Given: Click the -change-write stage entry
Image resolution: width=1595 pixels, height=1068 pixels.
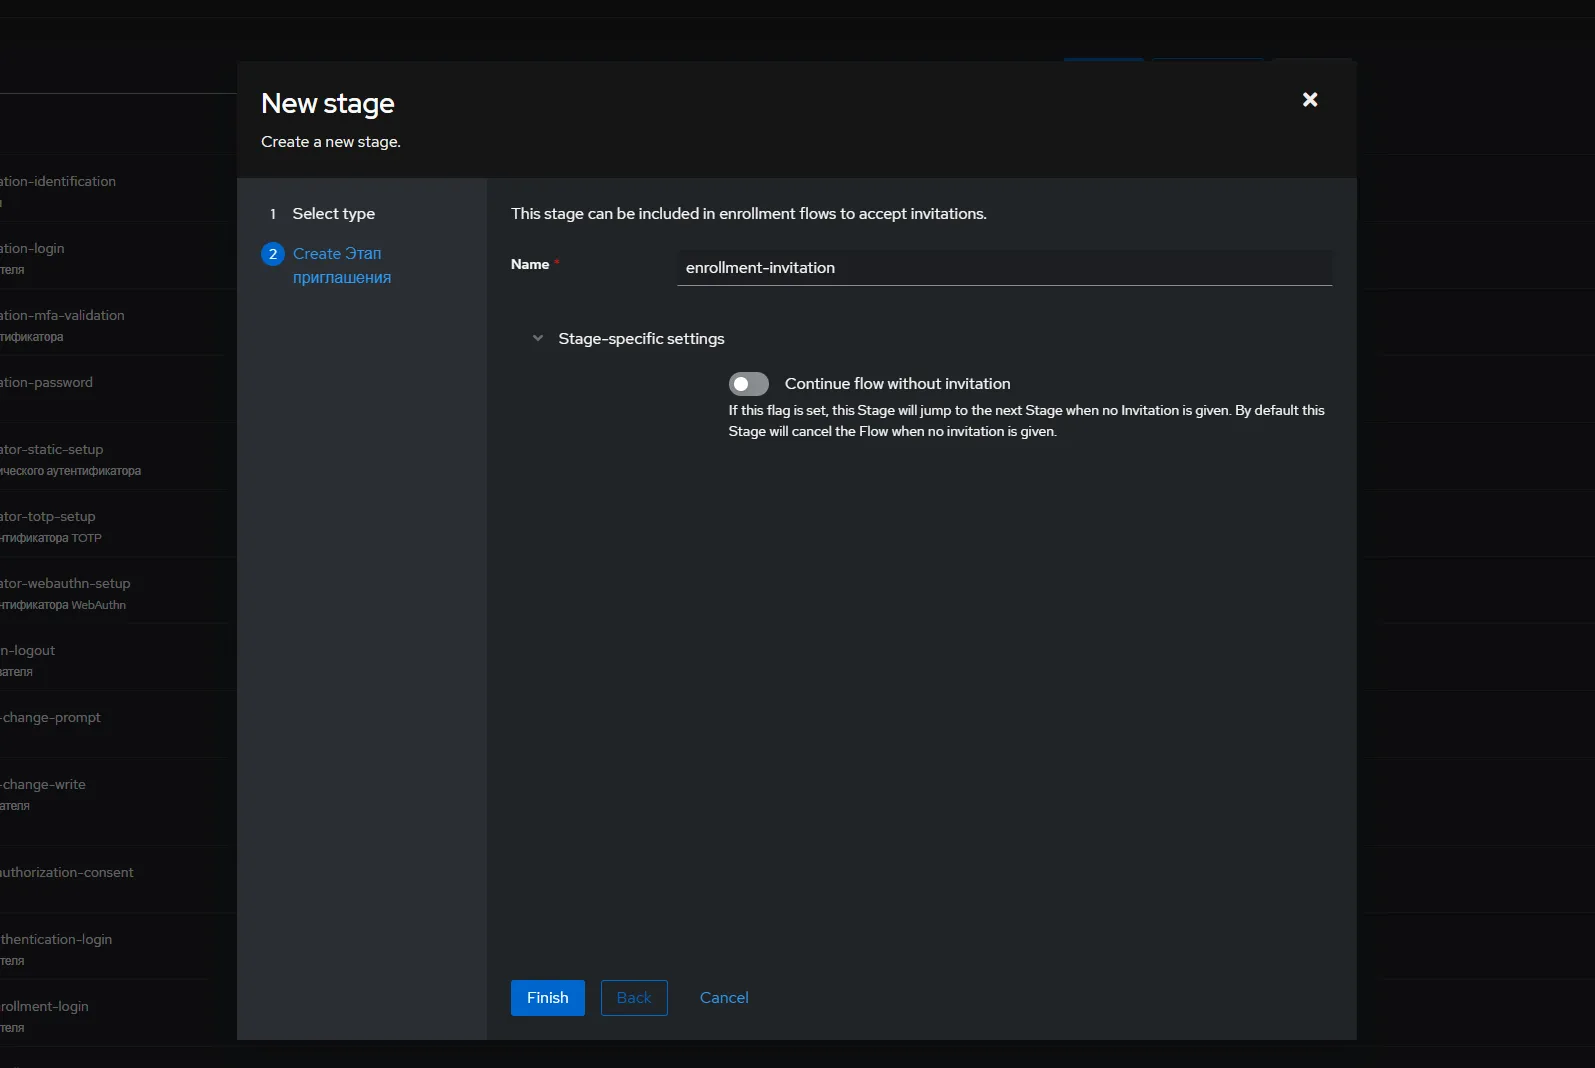Looking at the screenshot, I should (44, 785).
